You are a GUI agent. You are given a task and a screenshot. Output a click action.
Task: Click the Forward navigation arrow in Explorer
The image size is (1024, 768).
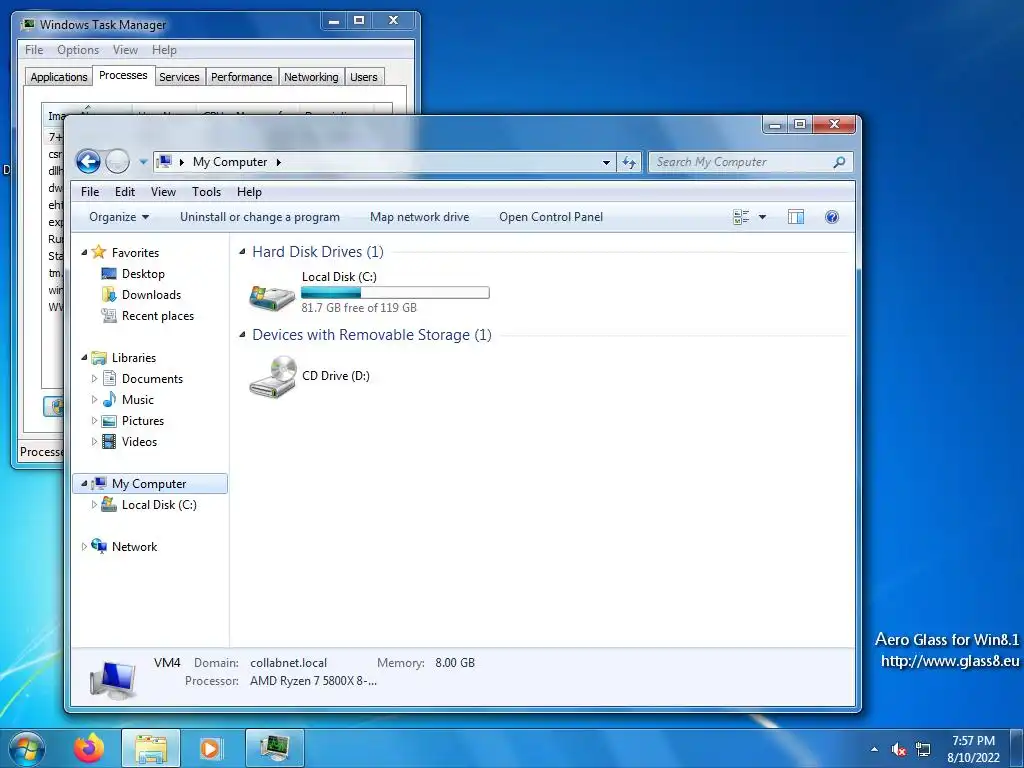tap(118, 161)
